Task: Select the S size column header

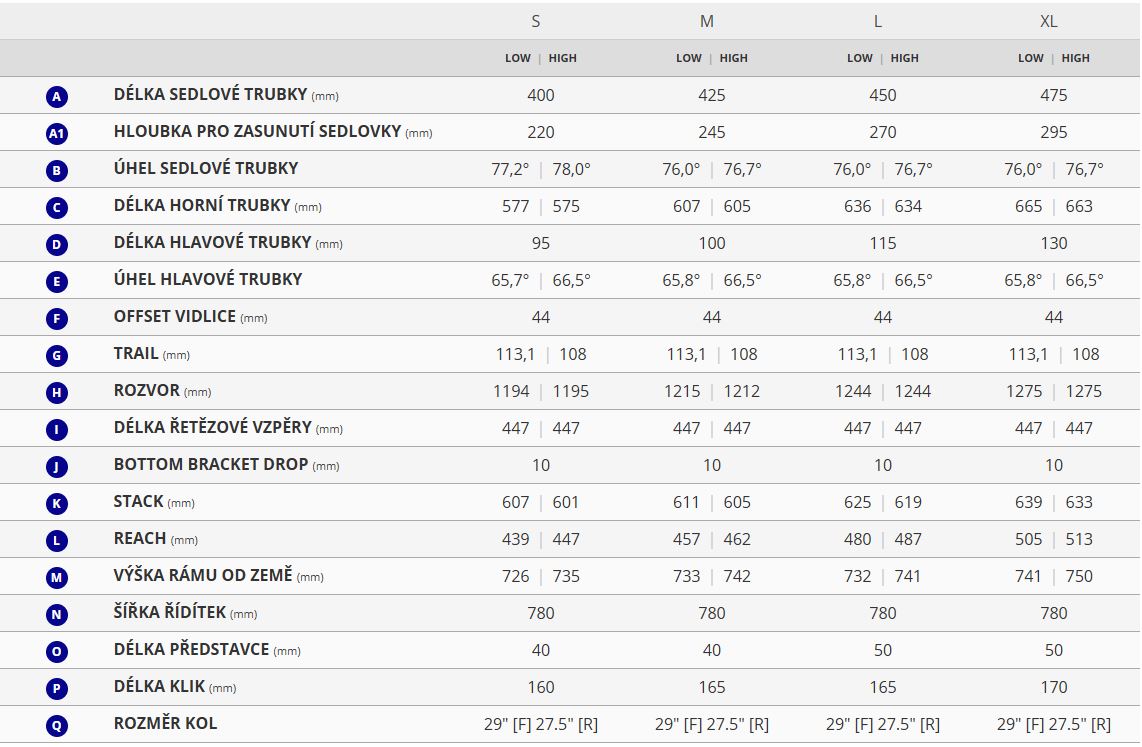Action: tap(536, 21)
